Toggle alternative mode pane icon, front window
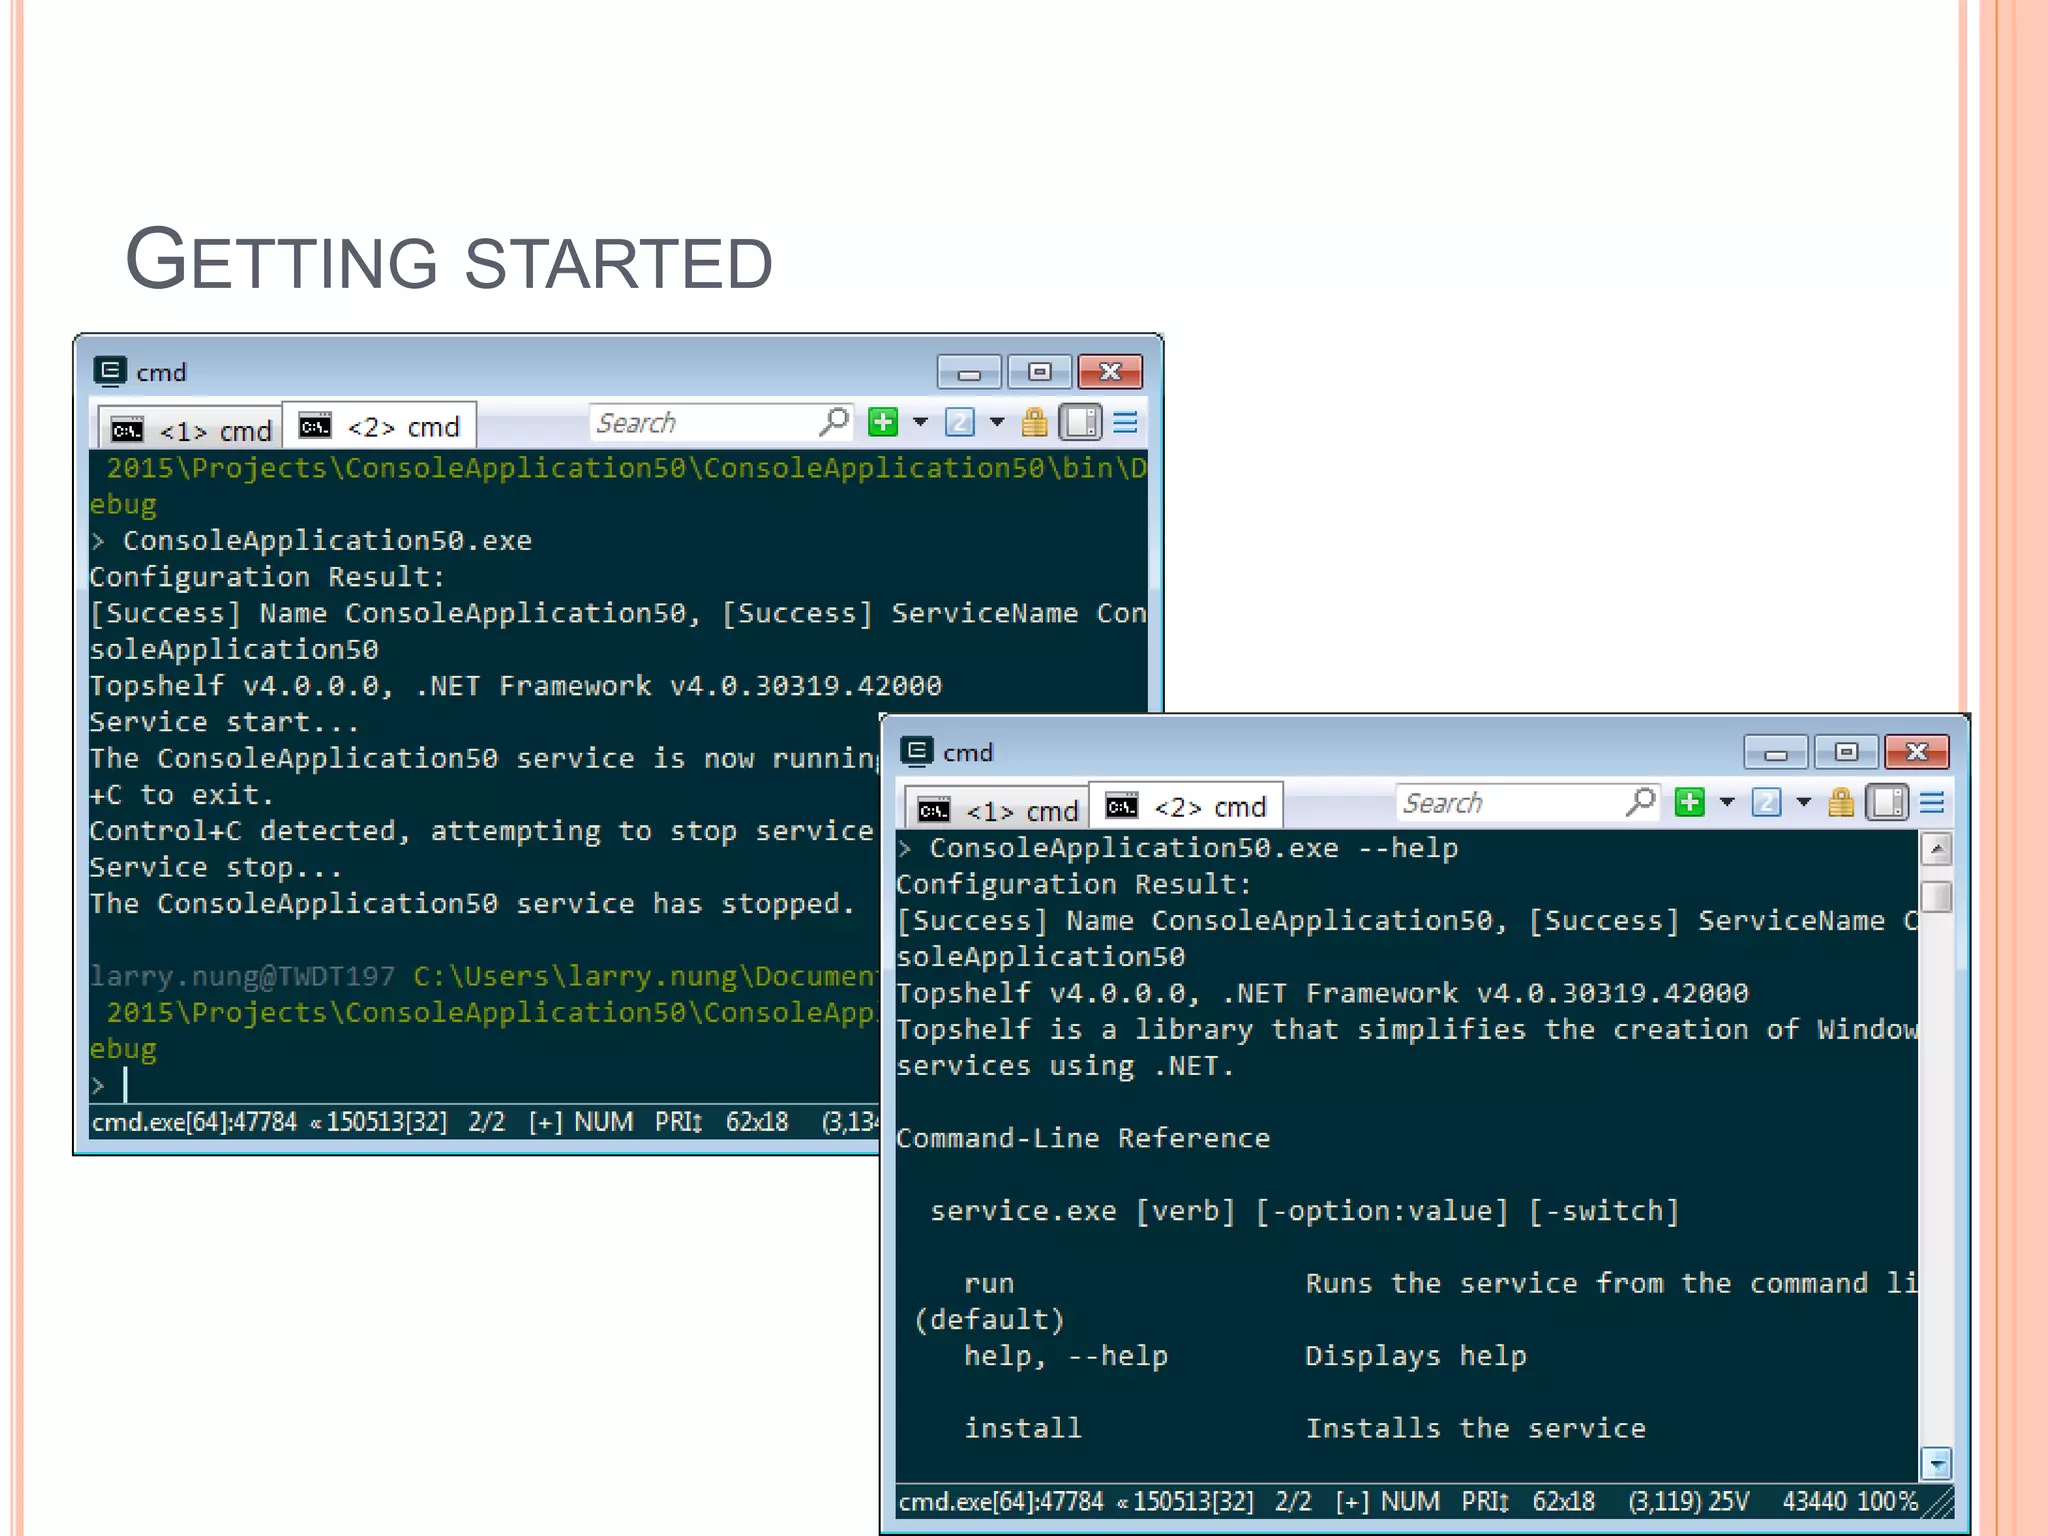The height and width of the screenshot is (1536, 2048). click(1888, 802)
